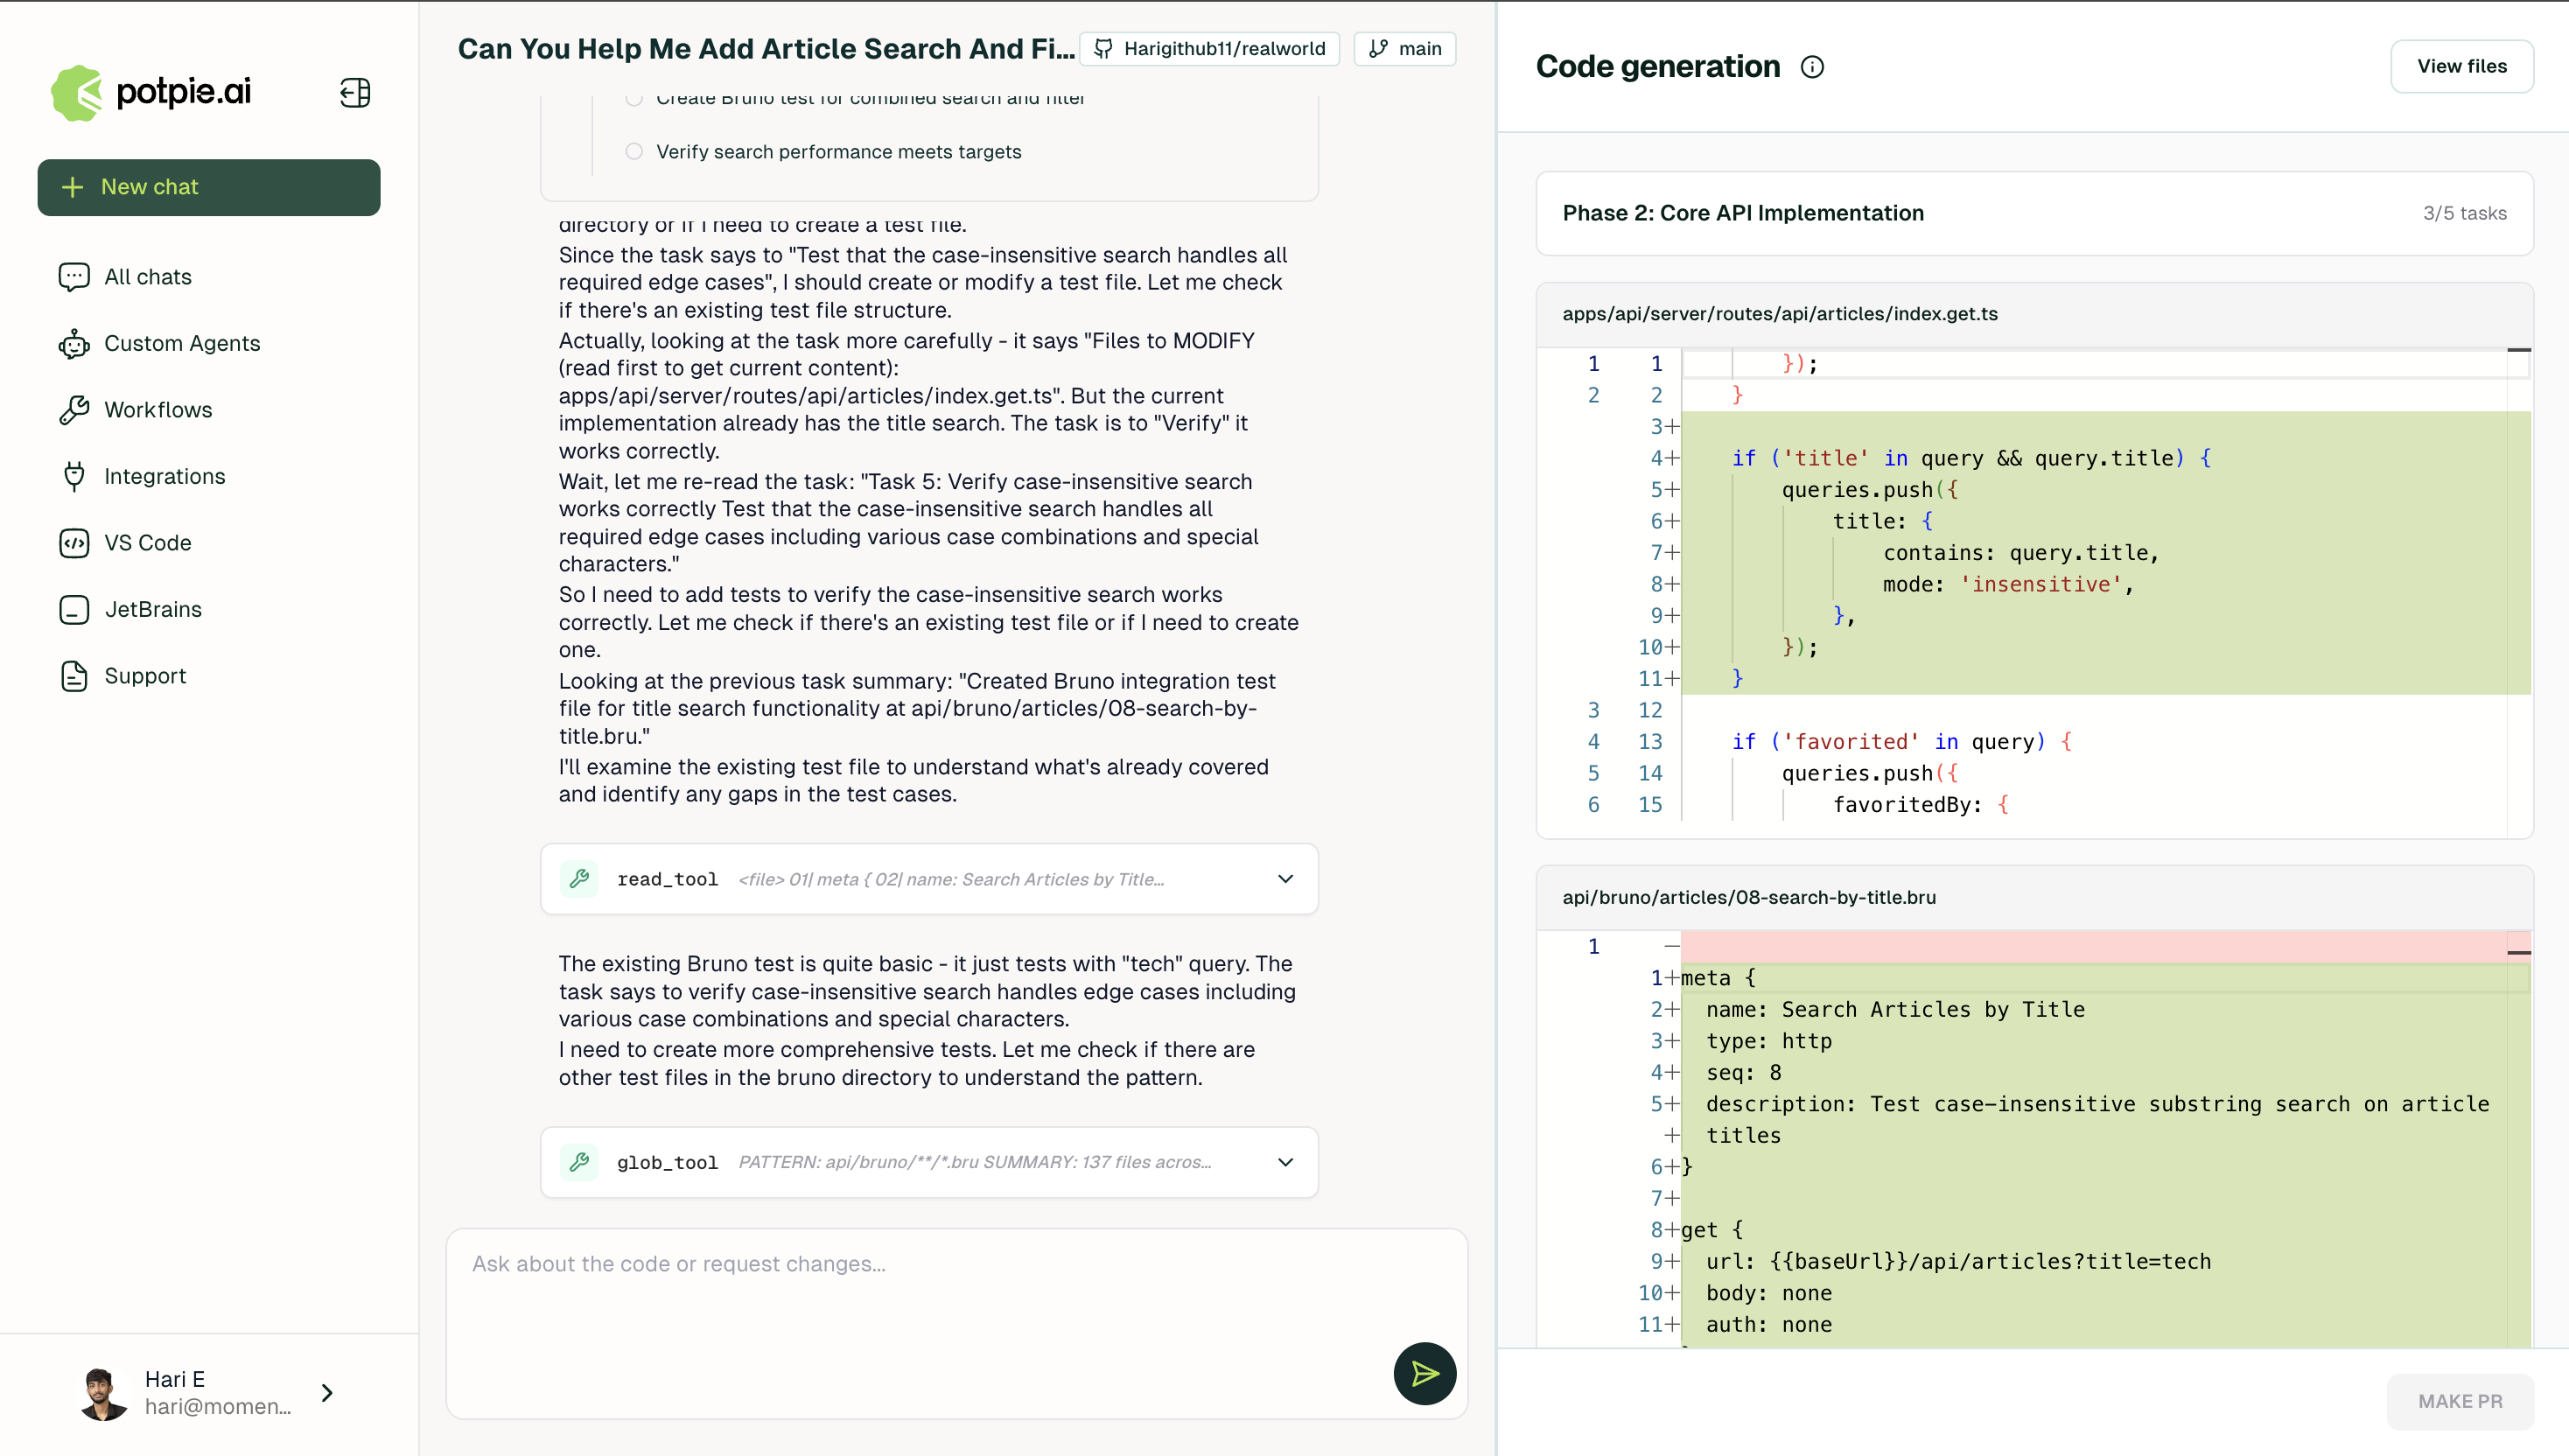This screenshot has height=1456, width=2569.
Task: Click the Phase 2 Core API Implementation header
Action: click(x=1744, y=213)
